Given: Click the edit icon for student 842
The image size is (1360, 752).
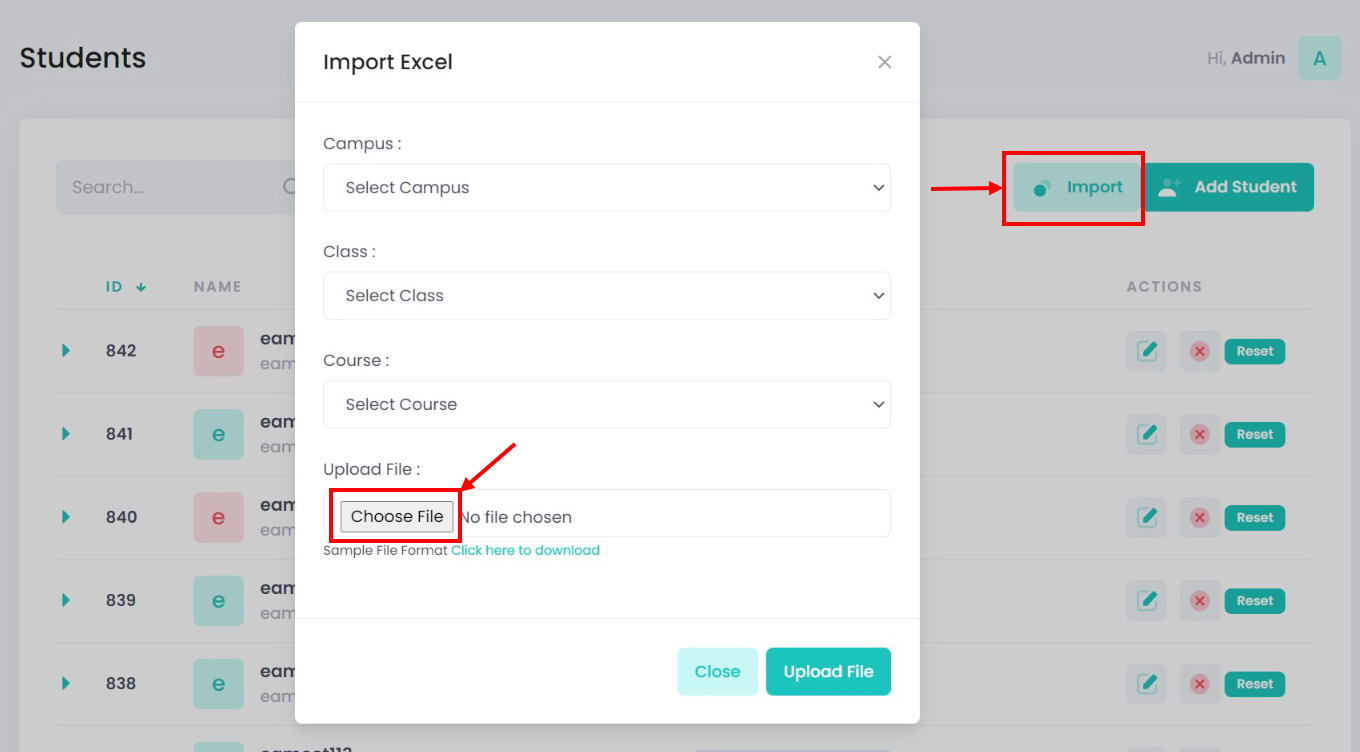Looking at the screenshot, I should 1146,351.
